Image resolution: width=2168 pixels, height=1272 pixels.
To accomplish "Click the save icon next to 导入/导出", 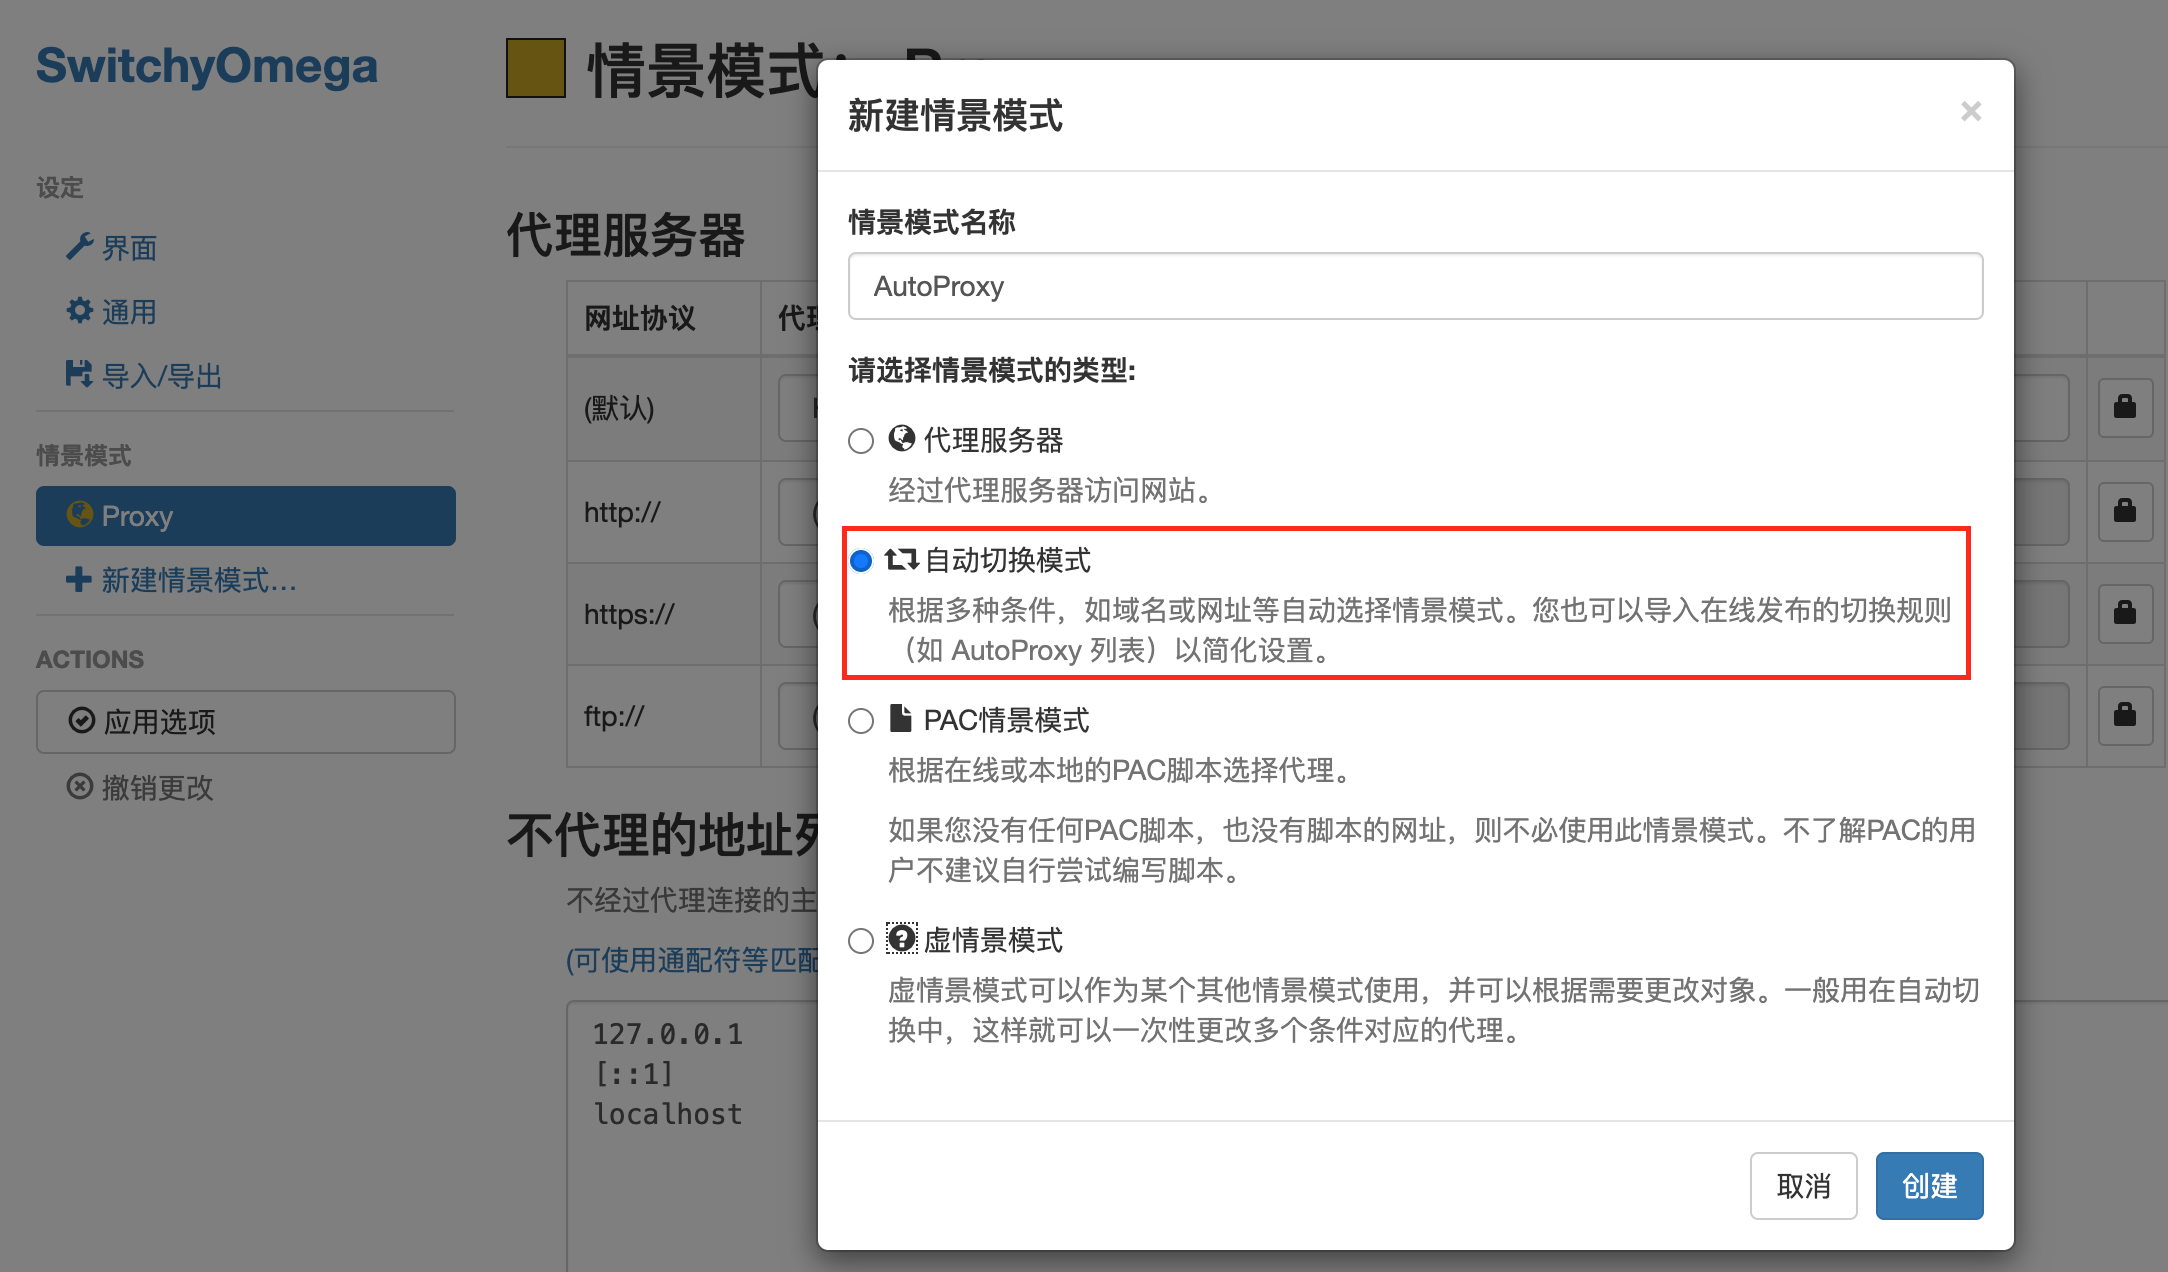I will point(79,373).
